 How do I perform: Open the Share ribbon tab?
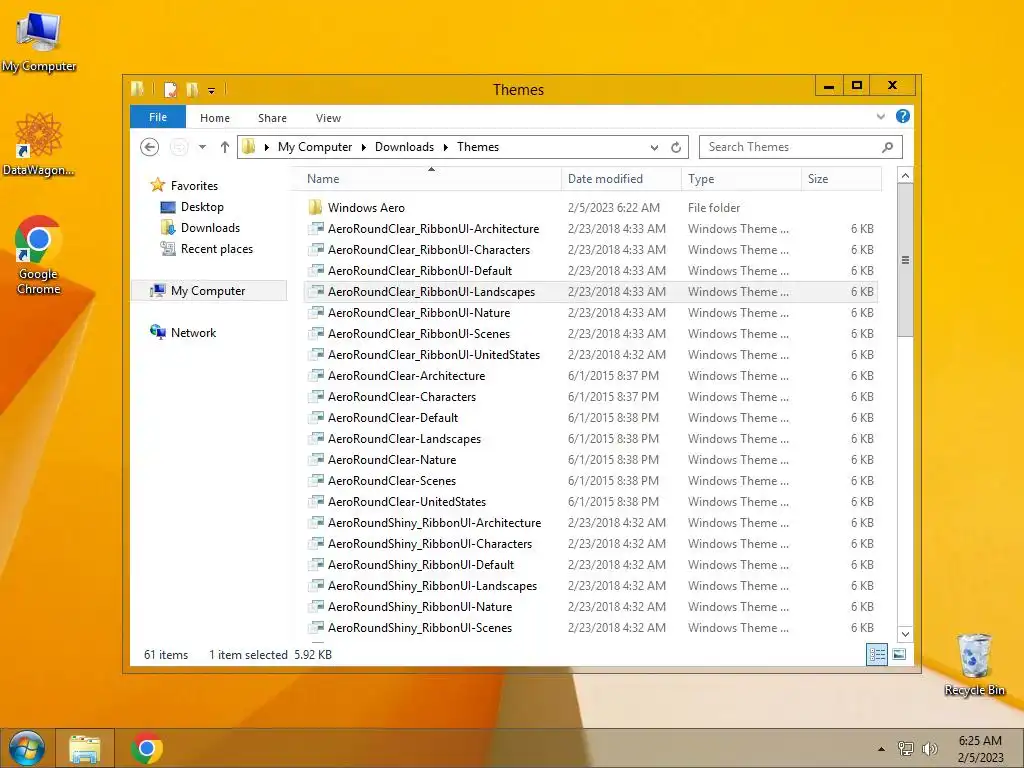(272, 118)
